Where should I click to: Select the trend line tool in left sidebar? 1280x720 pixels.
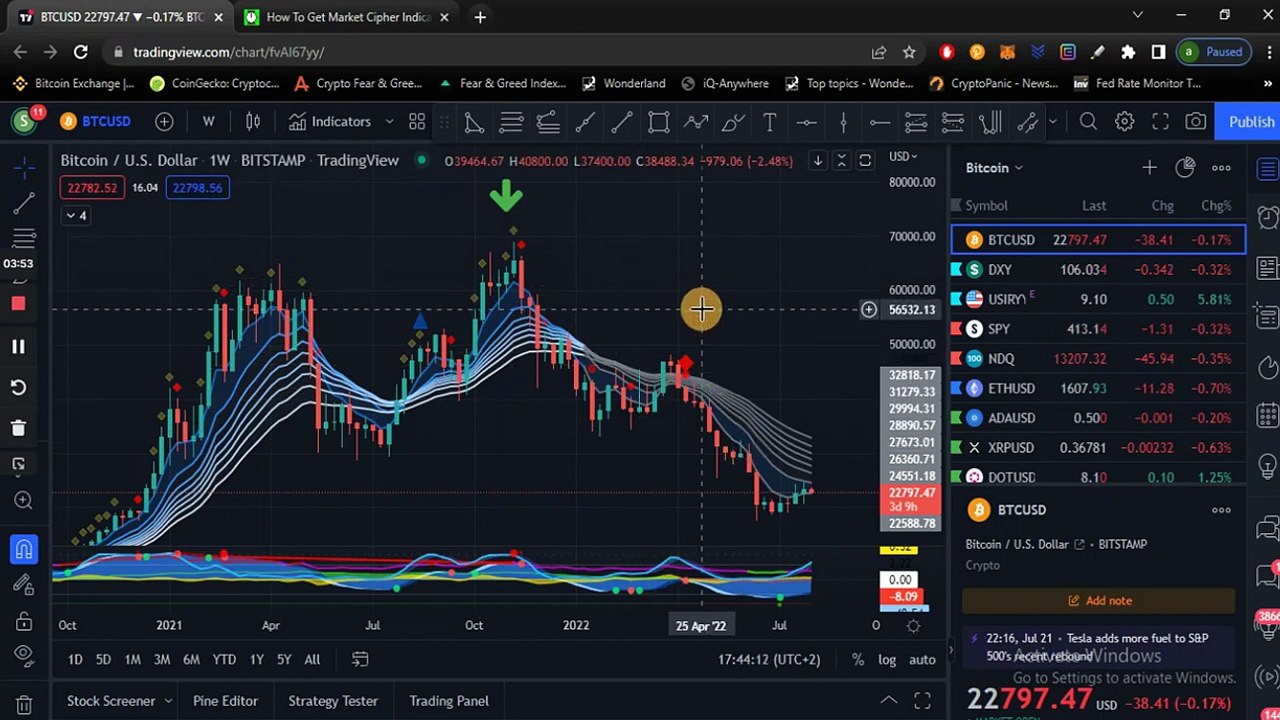tap(24, 204)
